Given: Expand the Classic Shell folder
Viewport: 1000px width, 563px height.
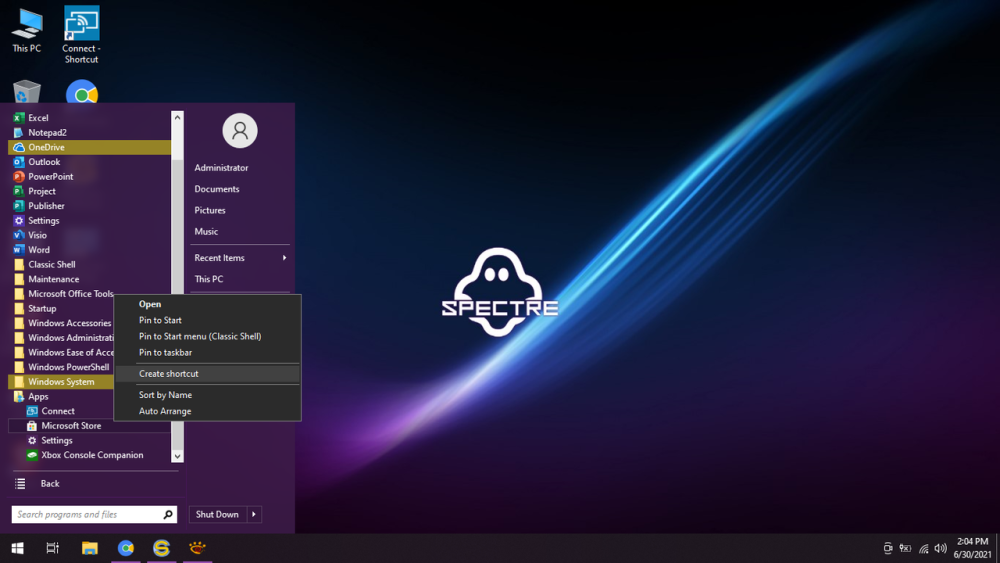Looking at the screenshot, I should (89, 265).
